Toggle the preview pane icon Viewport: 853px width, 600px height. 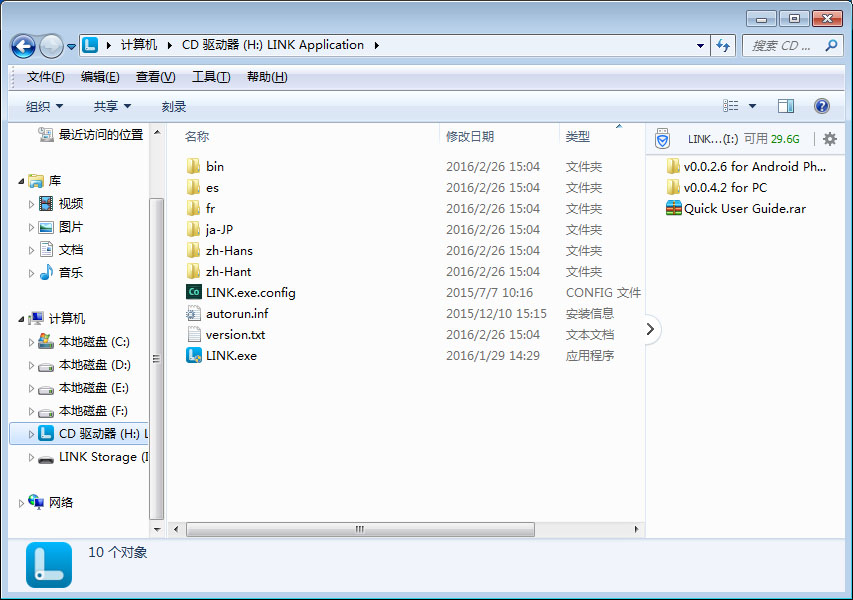[x=786, y=105]
